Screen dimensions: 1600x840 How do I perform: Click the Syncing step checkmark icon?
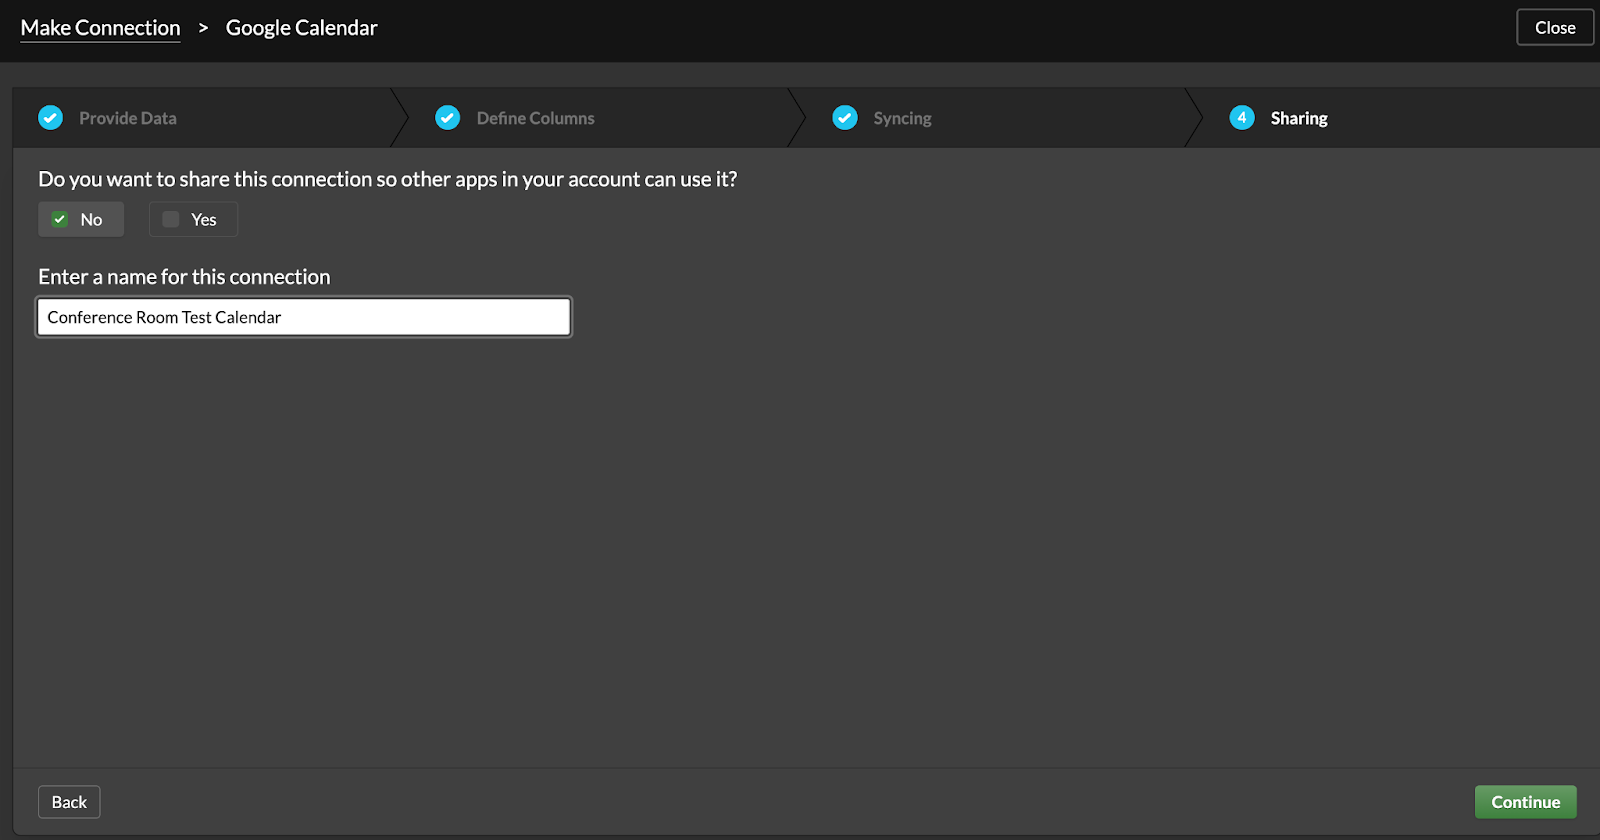[x=845, y=118]
